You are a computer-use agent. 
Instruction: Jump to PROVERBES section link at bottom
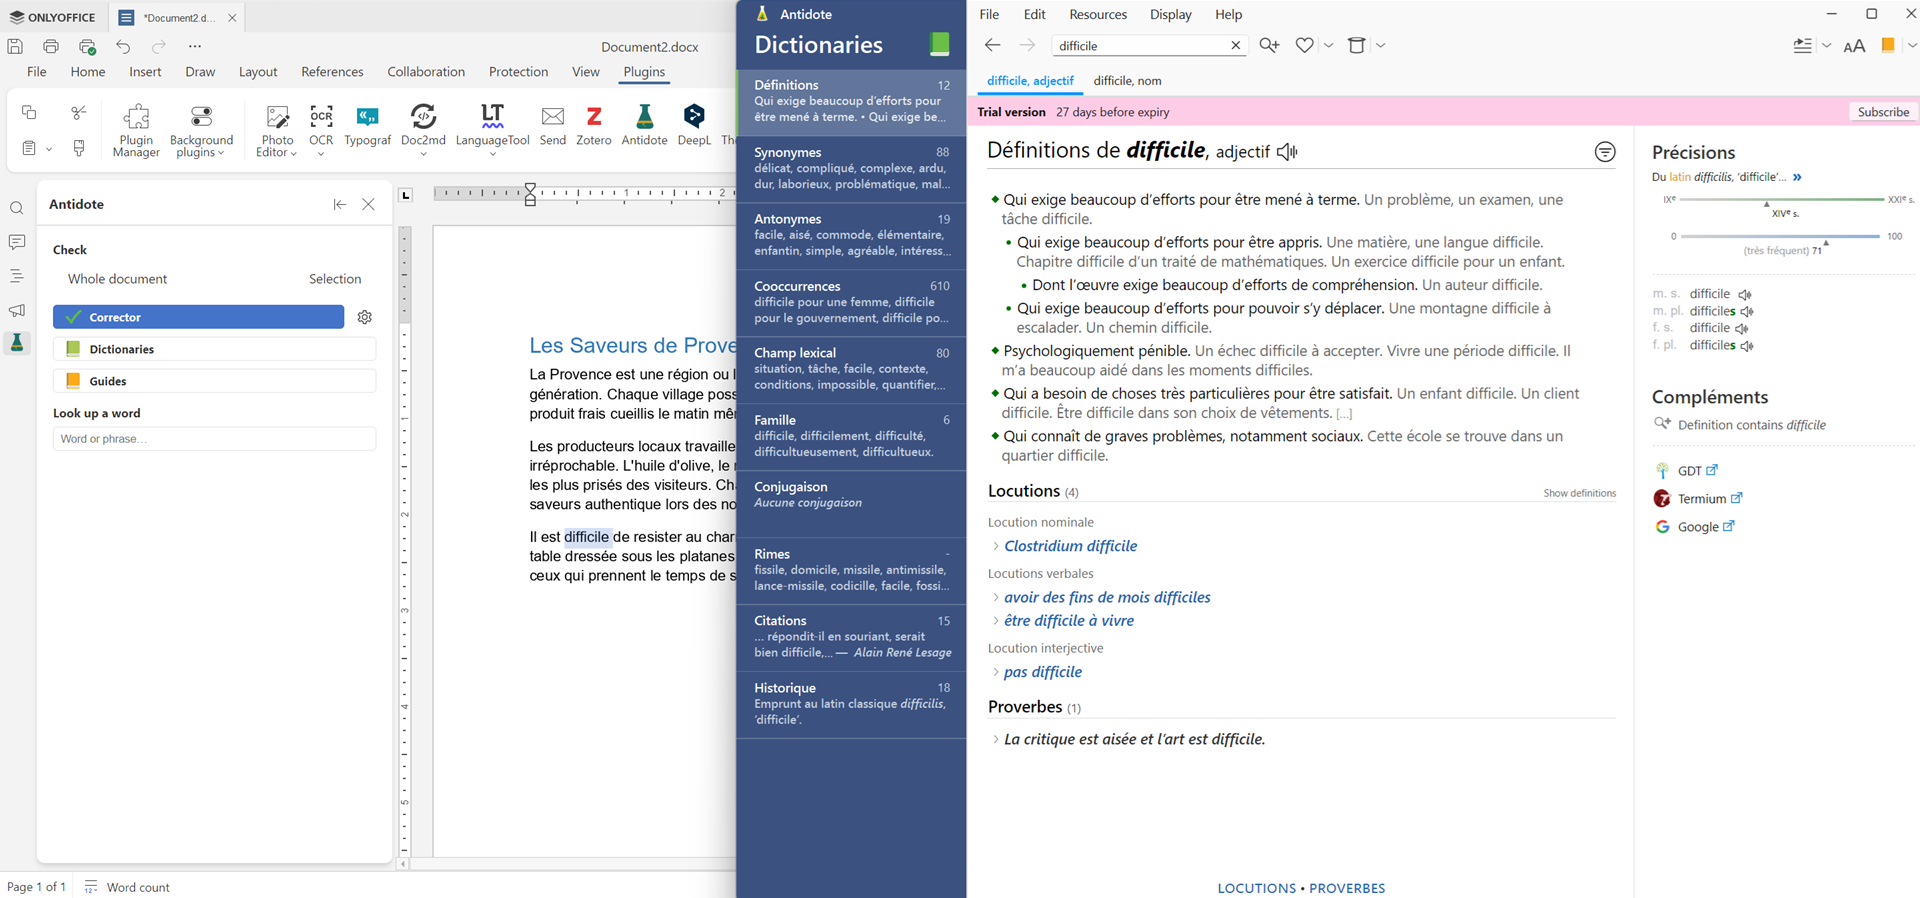click(1347, 888)
